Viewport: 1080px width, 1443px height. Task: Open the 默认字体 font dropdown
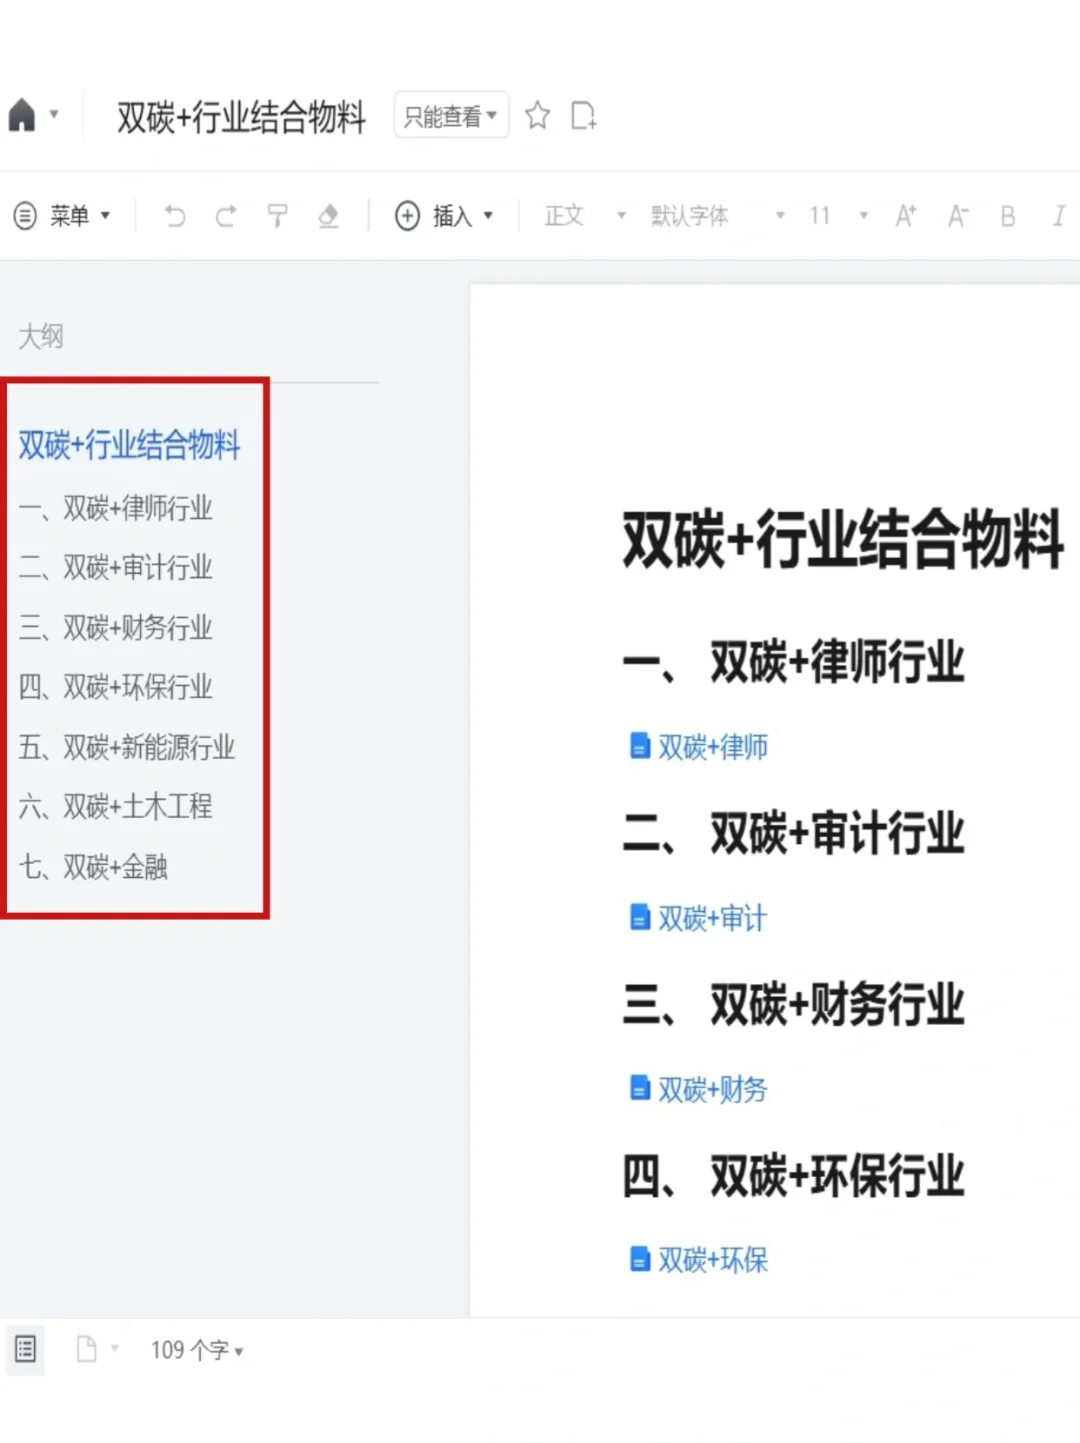click(x=717, y=216)
